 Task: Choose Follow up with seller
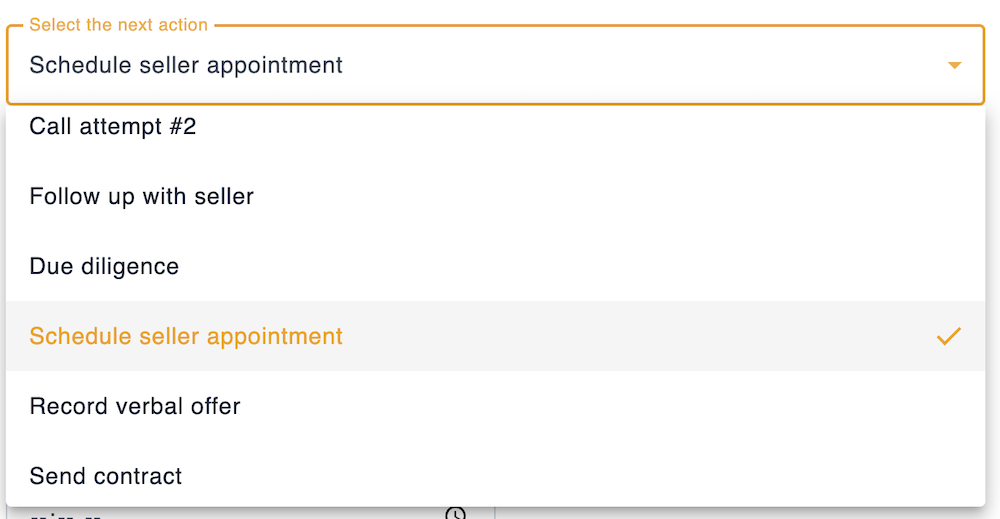coord(142,196)
